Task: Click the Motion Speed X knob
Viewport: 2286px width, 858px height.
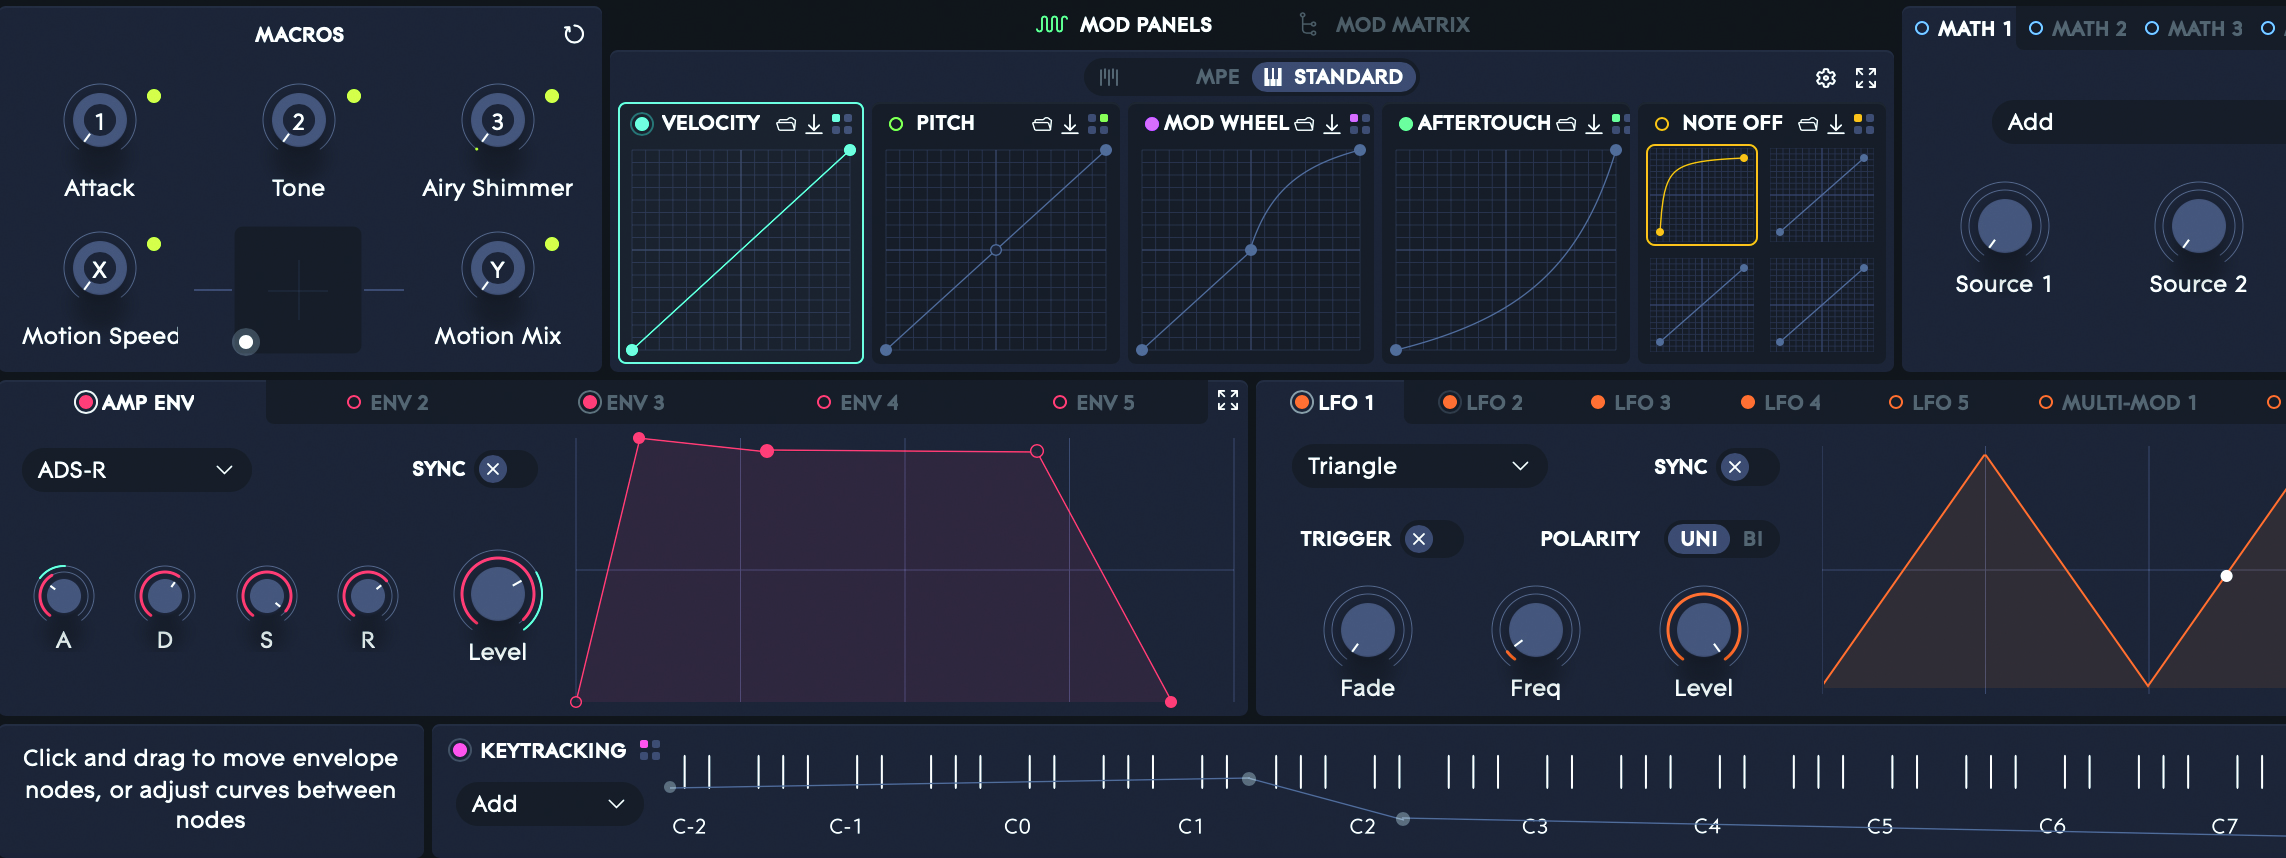Action: (x=99, y=269)
